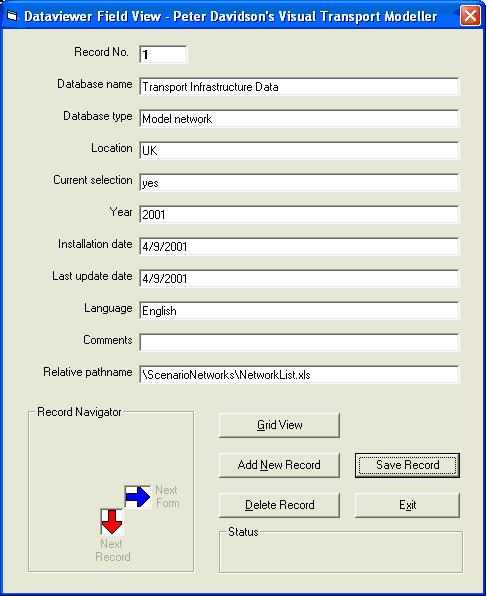
Task: Click the Add New Record button
Action: [279, 465]
